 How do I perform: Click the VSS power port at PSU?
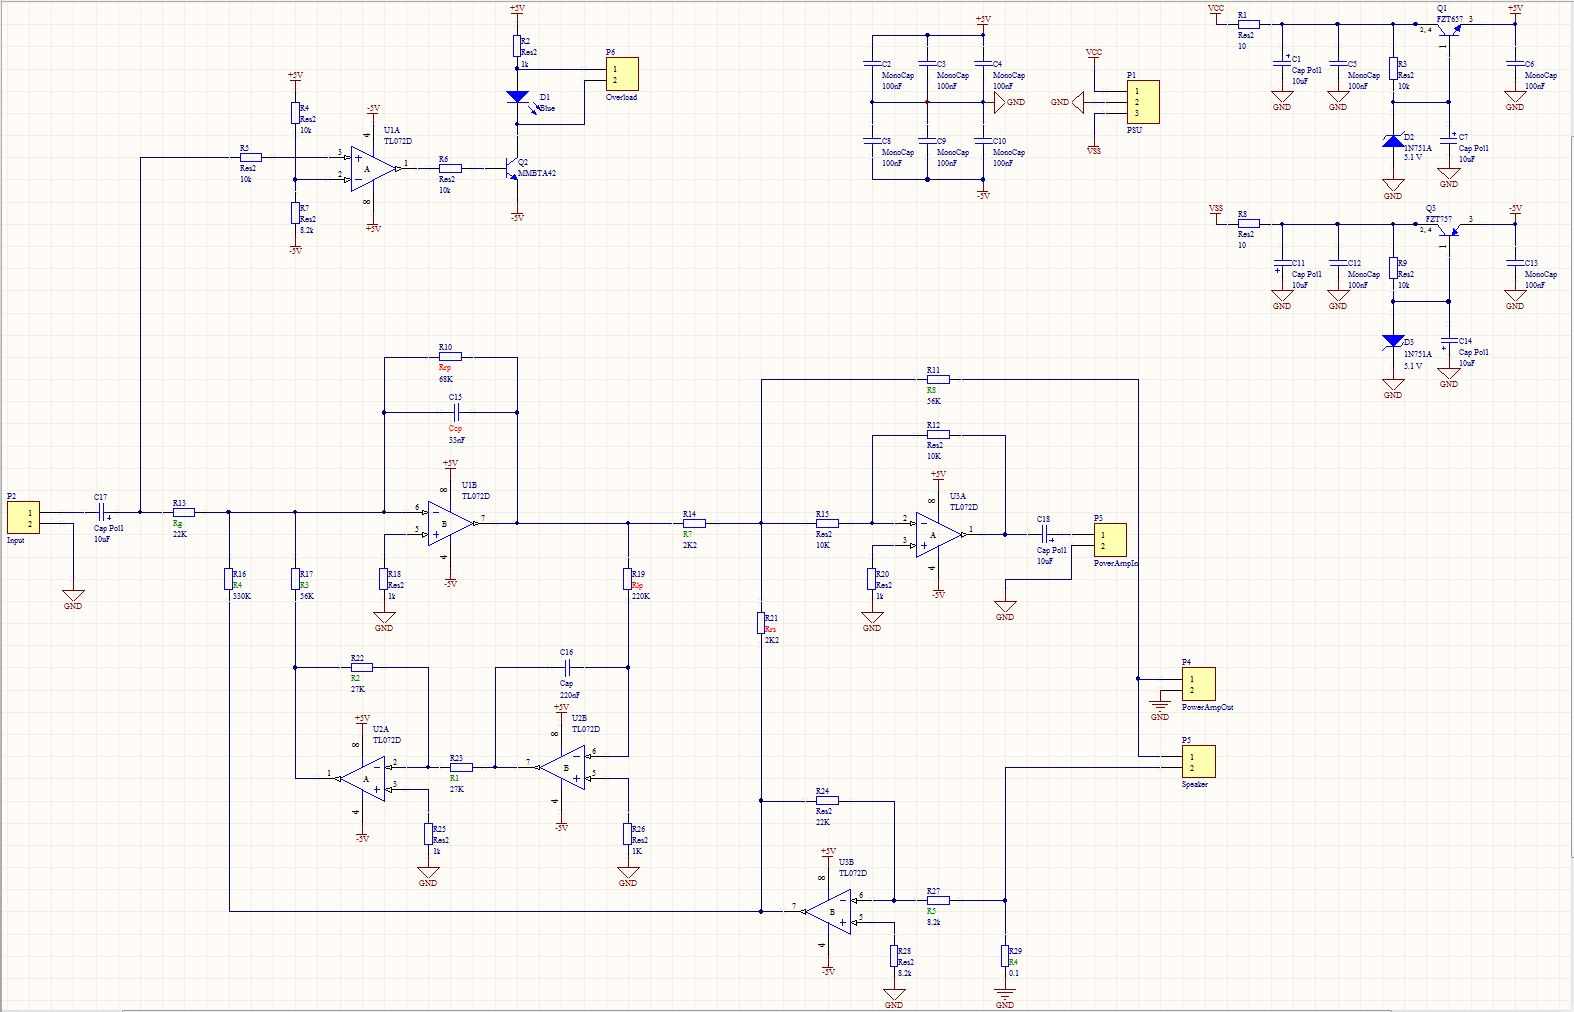tap(1094, 149)
